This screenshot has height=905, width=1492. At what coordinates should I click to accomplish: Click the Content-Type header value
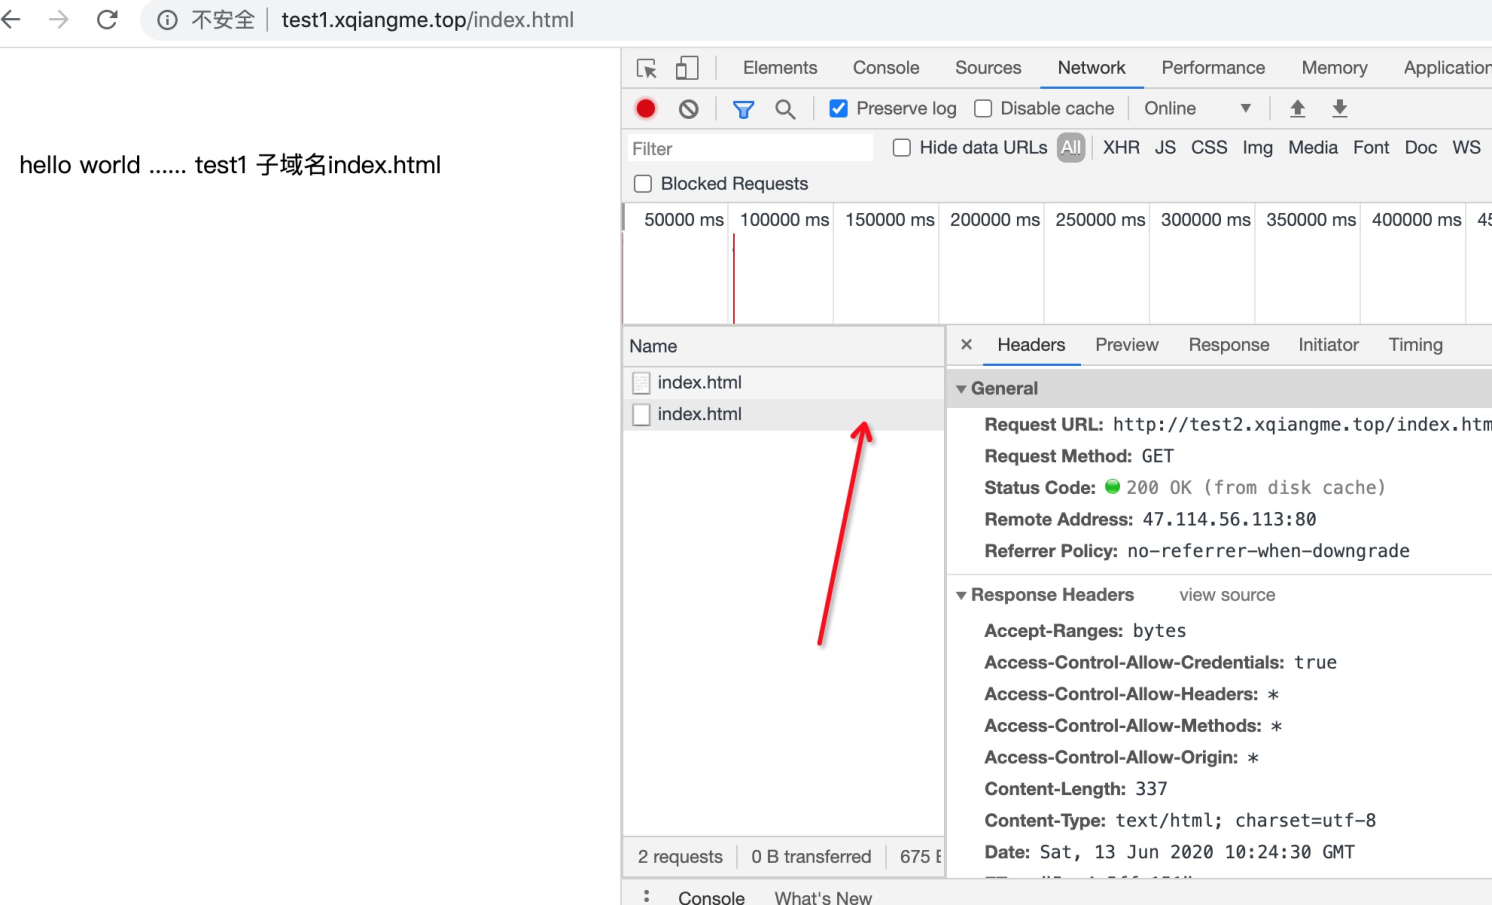[1245, 821]
